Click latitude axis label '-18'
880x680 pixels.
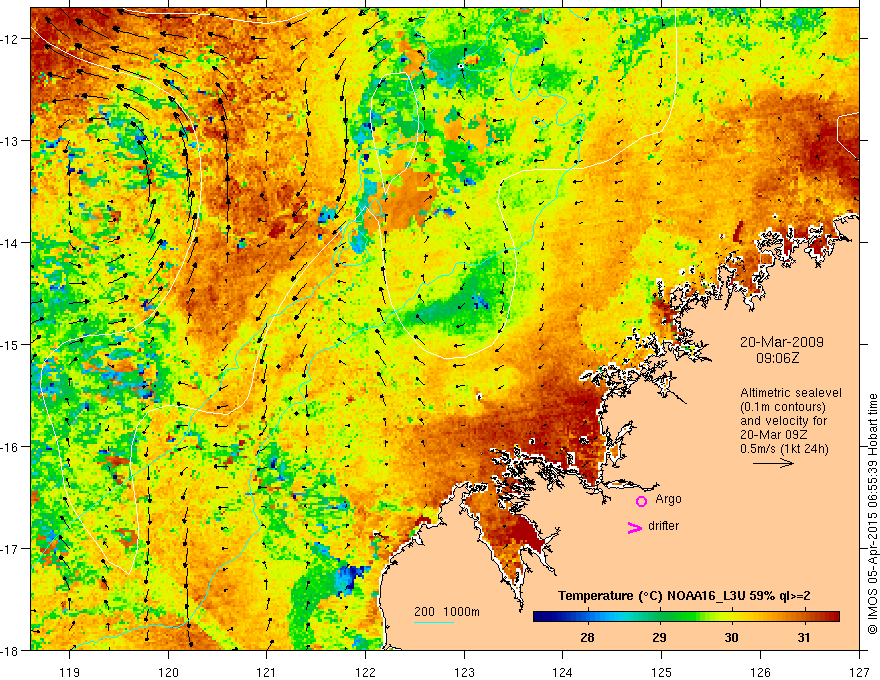[x=11, y=650]
